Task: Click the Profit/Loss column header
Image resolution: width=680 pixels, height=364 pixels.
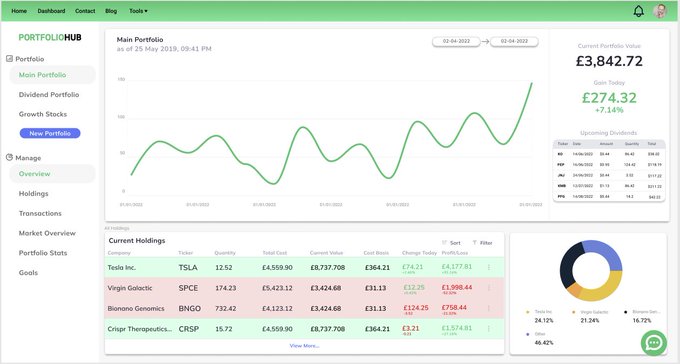Action: [454, 253]
